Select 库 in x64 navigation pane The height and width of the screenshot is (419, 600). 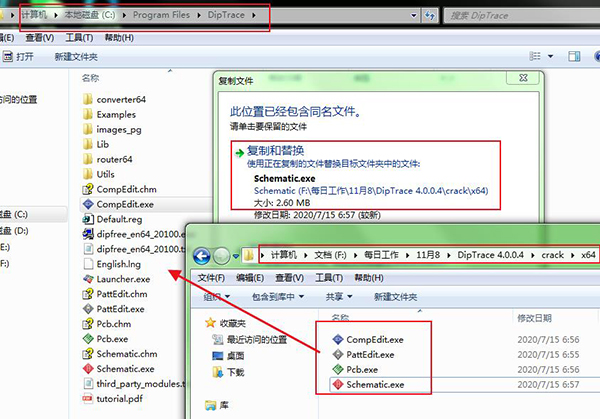[217, 405]
